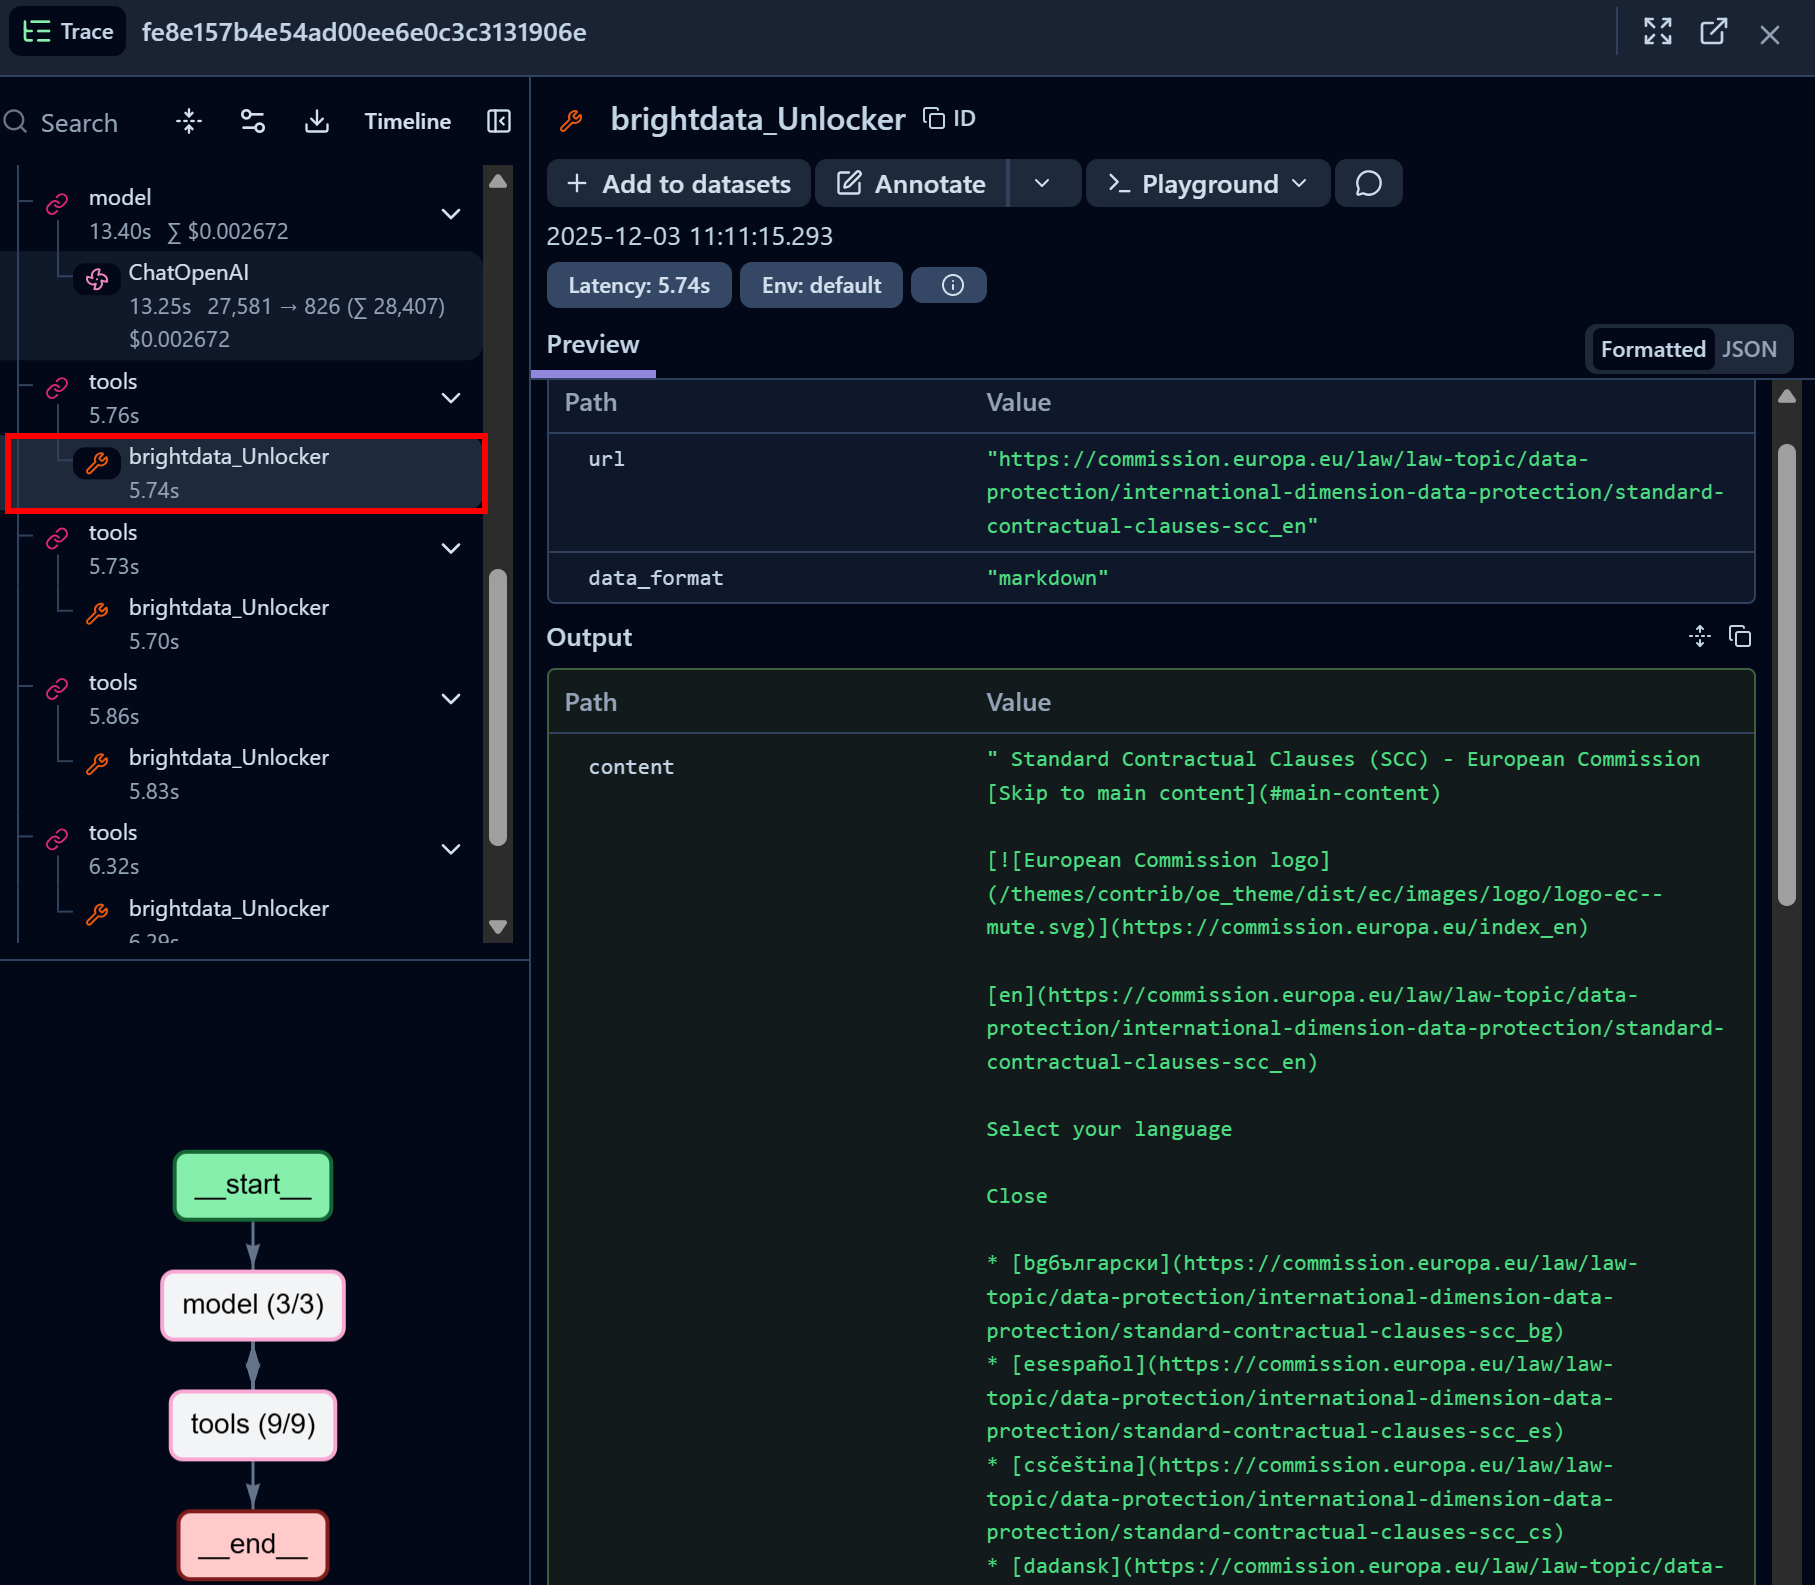Collapse the model run using its chevron
This screenshot has height=1585, width=1815.
pos(451,214)
